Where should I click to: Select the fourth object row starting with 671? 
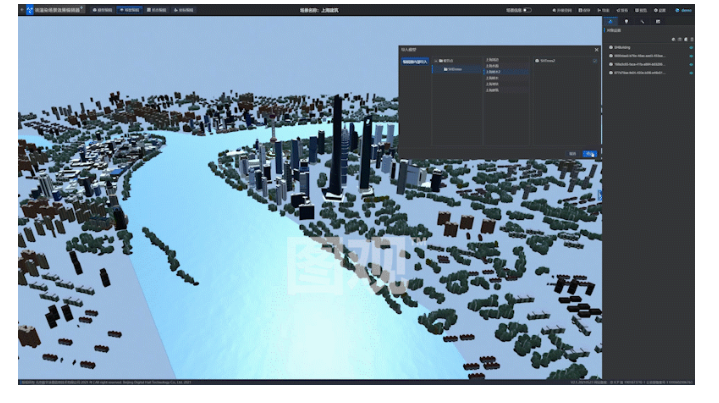click(x=649, y=72)
